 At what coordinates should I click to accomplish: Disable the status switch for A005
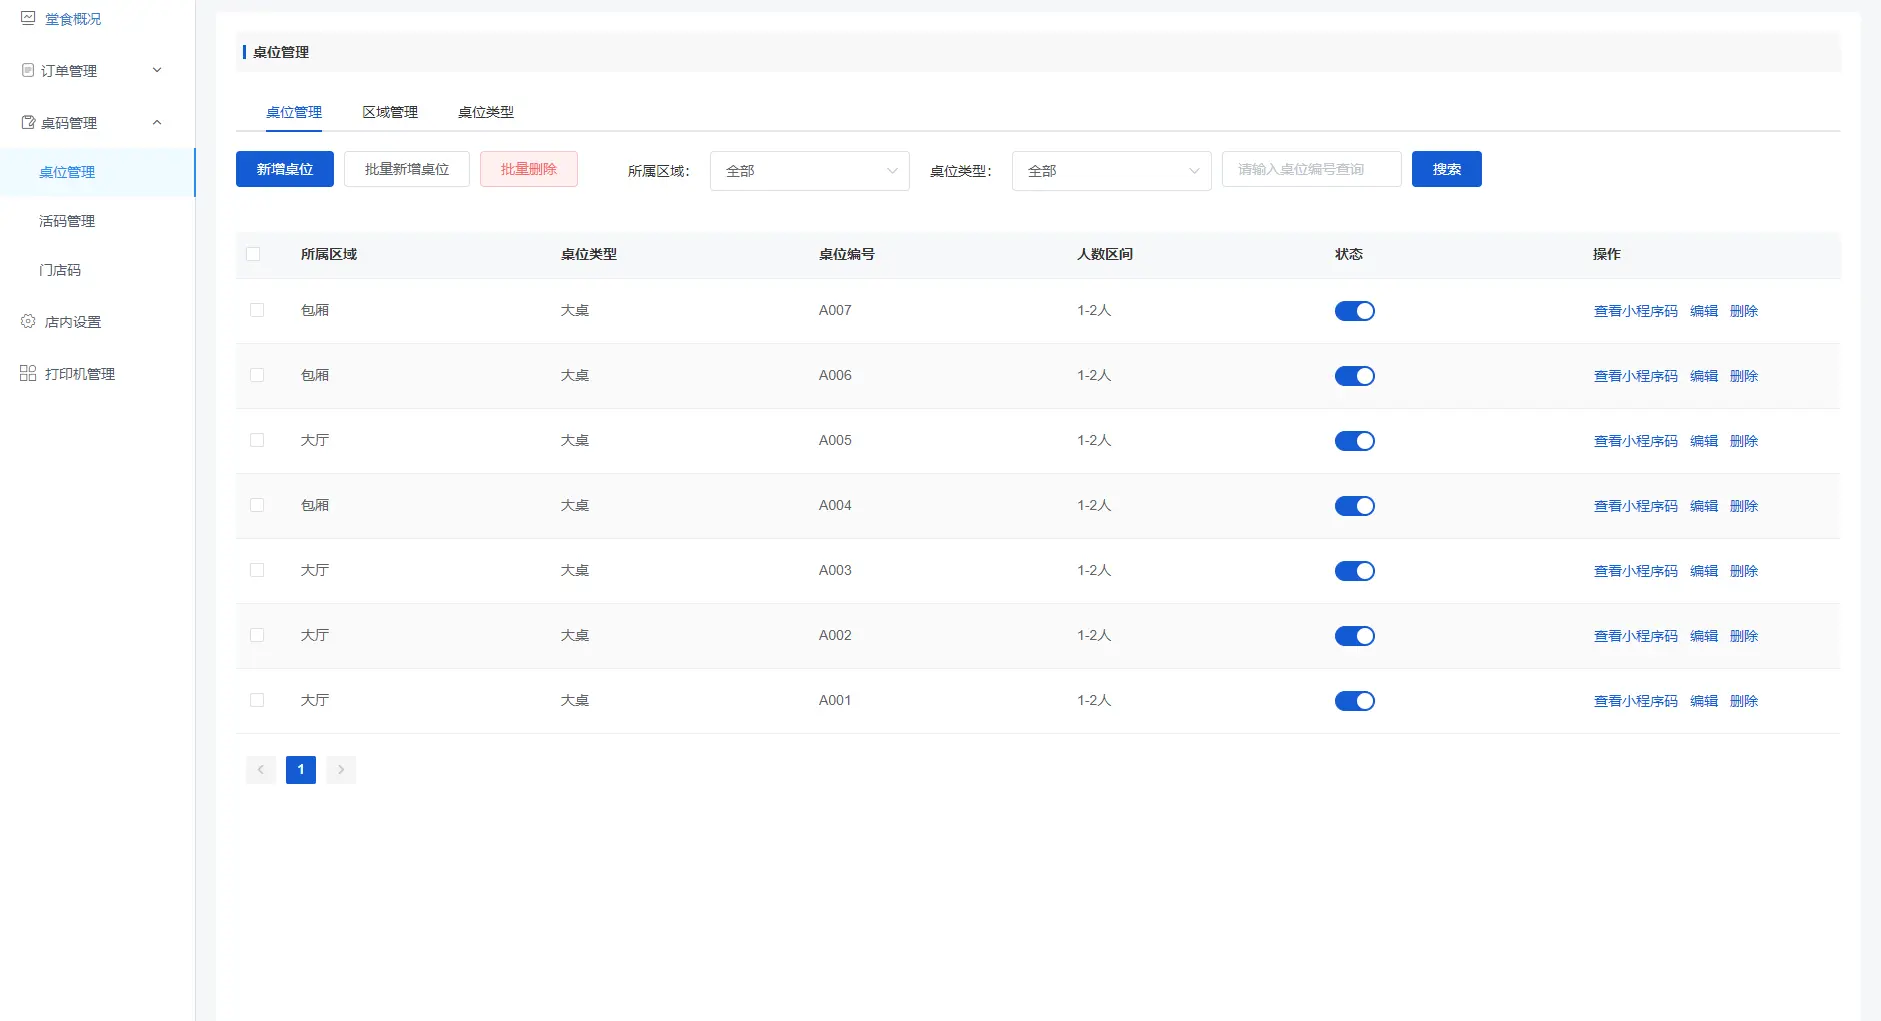[x=1355, y=441]
